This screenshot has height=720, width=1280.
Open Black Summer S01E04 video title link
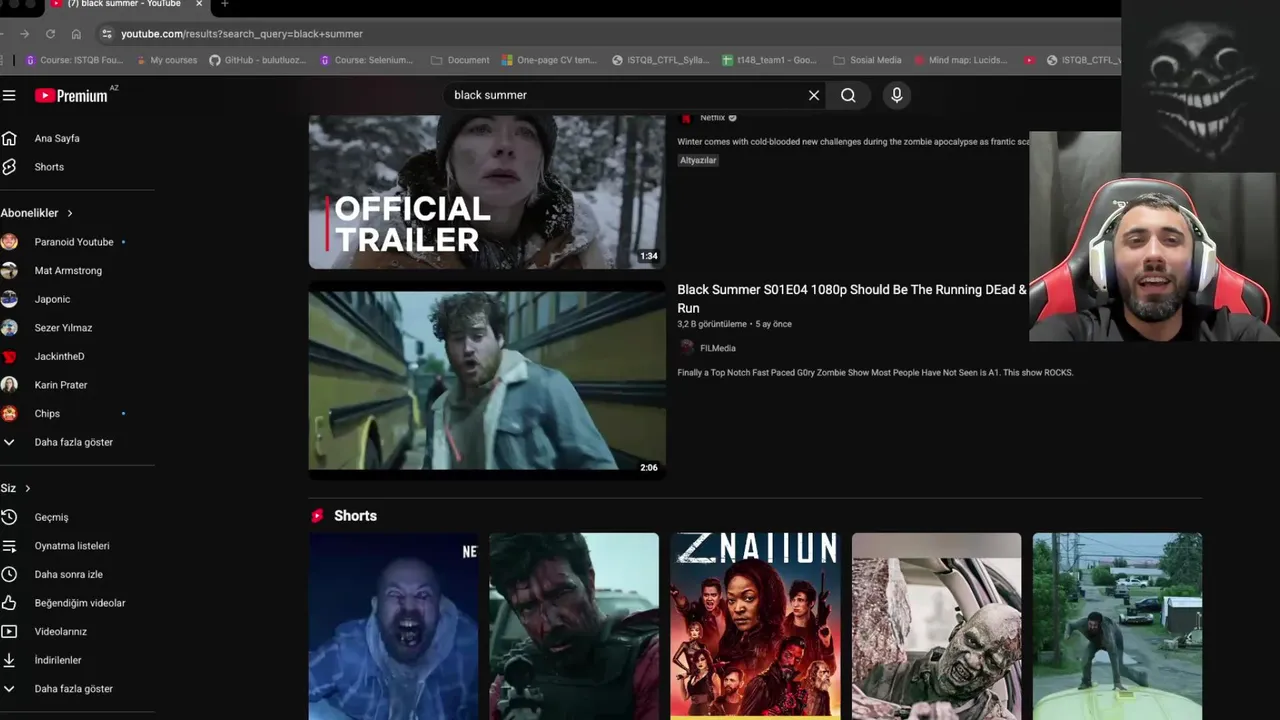click(x=852, y=299)
